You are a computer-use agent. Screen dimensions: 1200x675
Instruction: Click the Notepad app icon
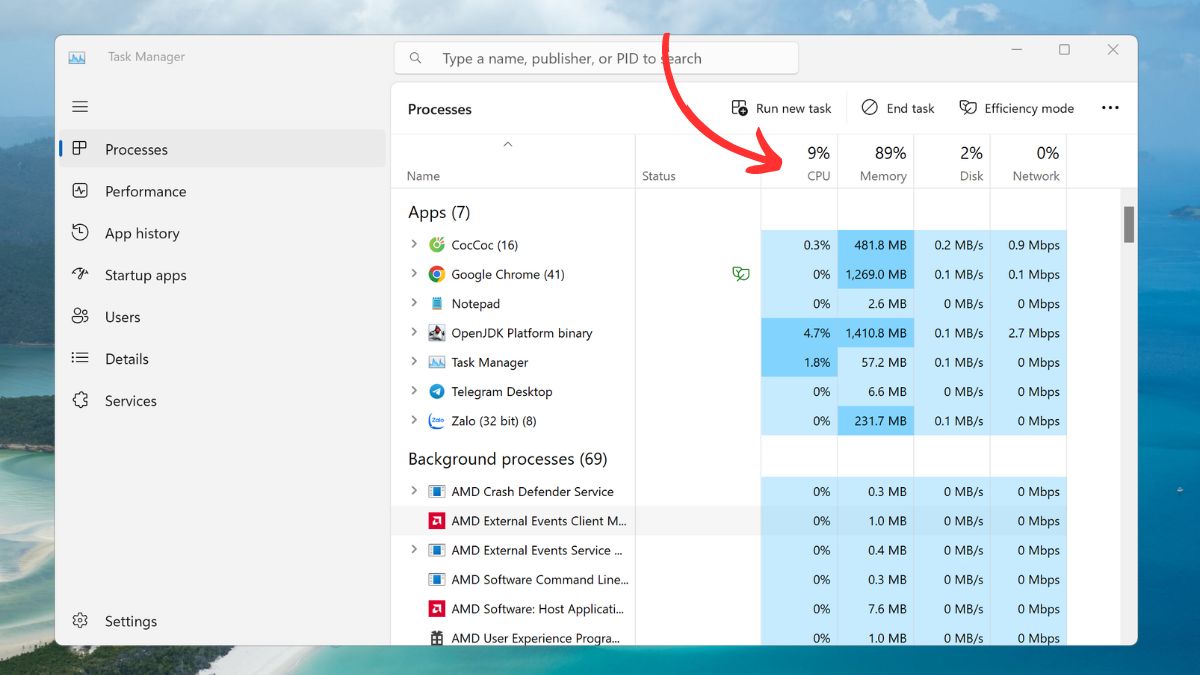[437, 304]
